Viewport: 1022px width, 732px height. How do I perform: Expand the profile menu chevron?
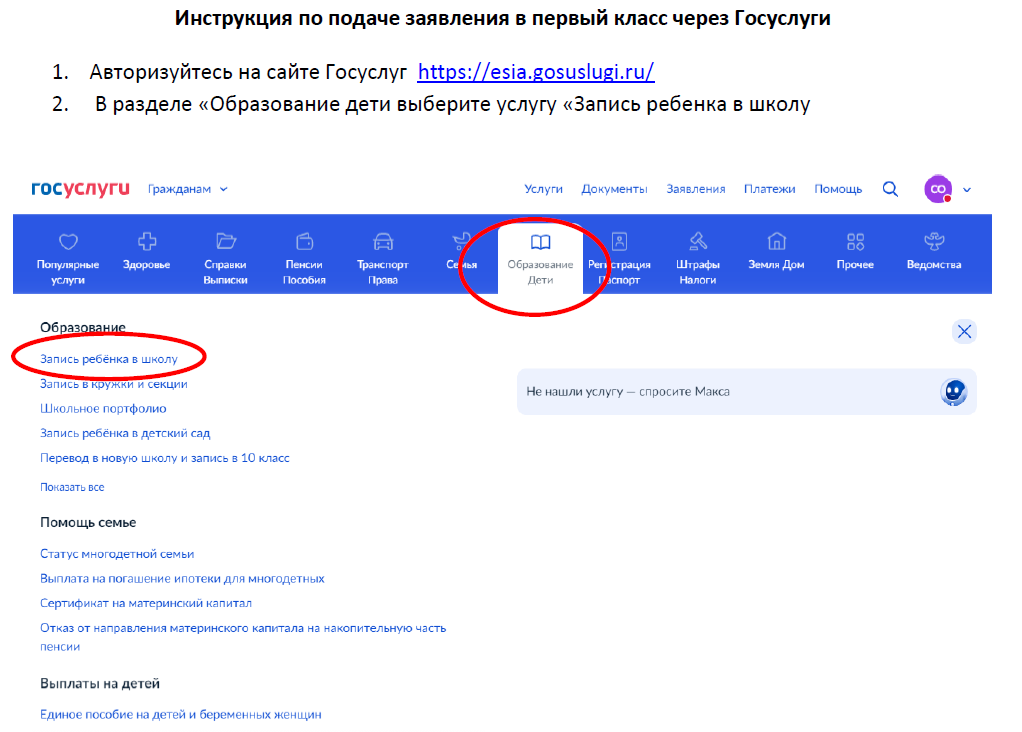[x=967, y=190]
